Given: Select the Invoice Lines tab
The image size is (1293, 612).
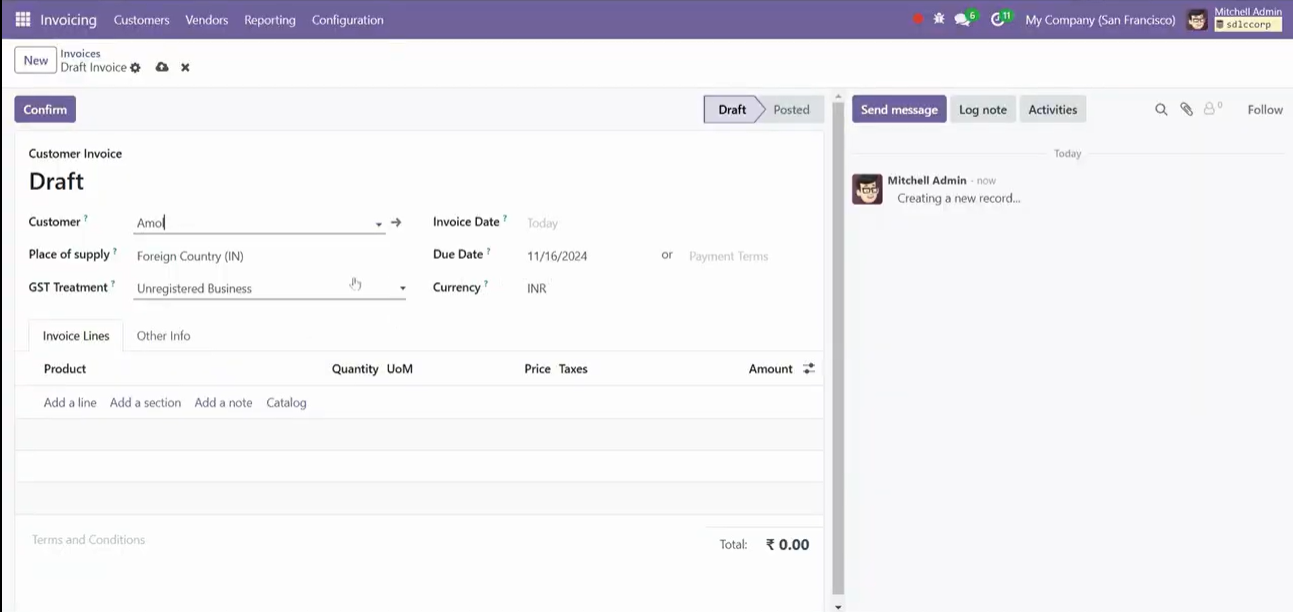Looking at the screenshot, I should pos(76,336).
